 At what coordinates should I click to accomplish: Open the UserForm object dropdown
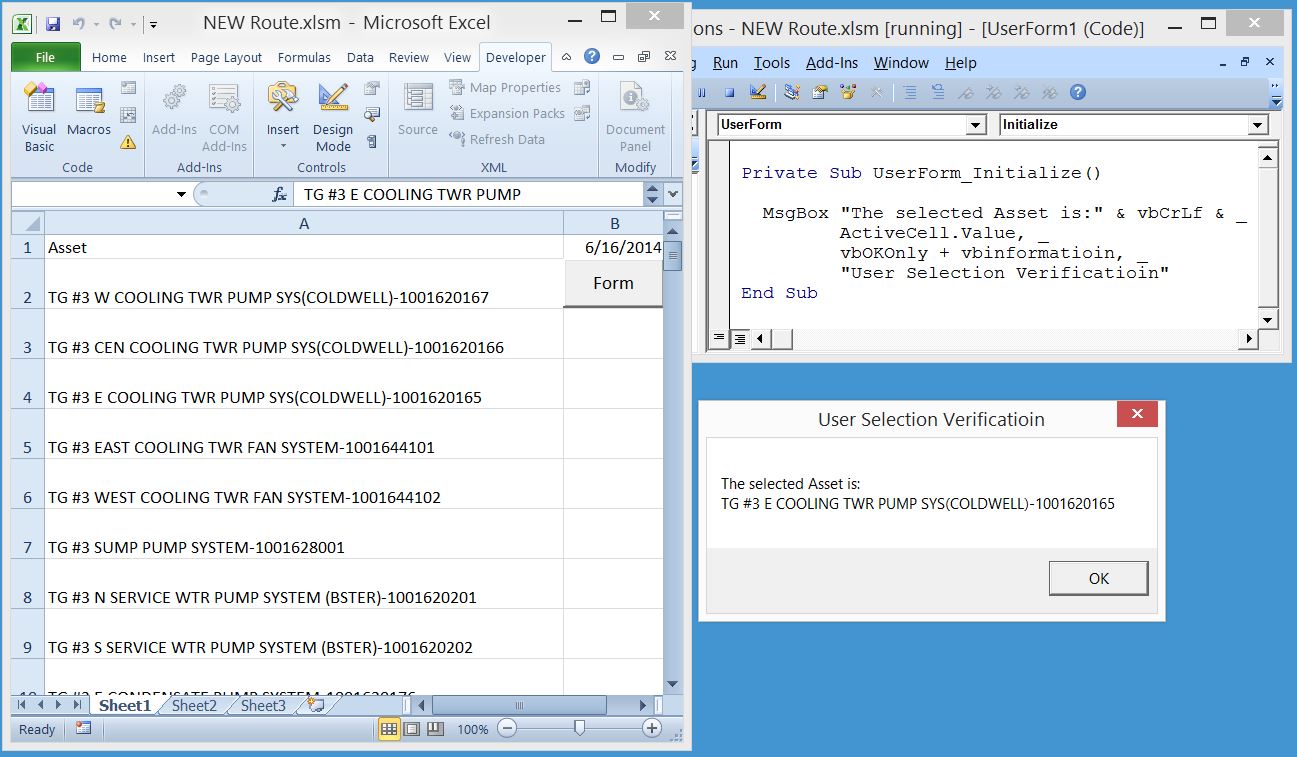click(976, 125)
